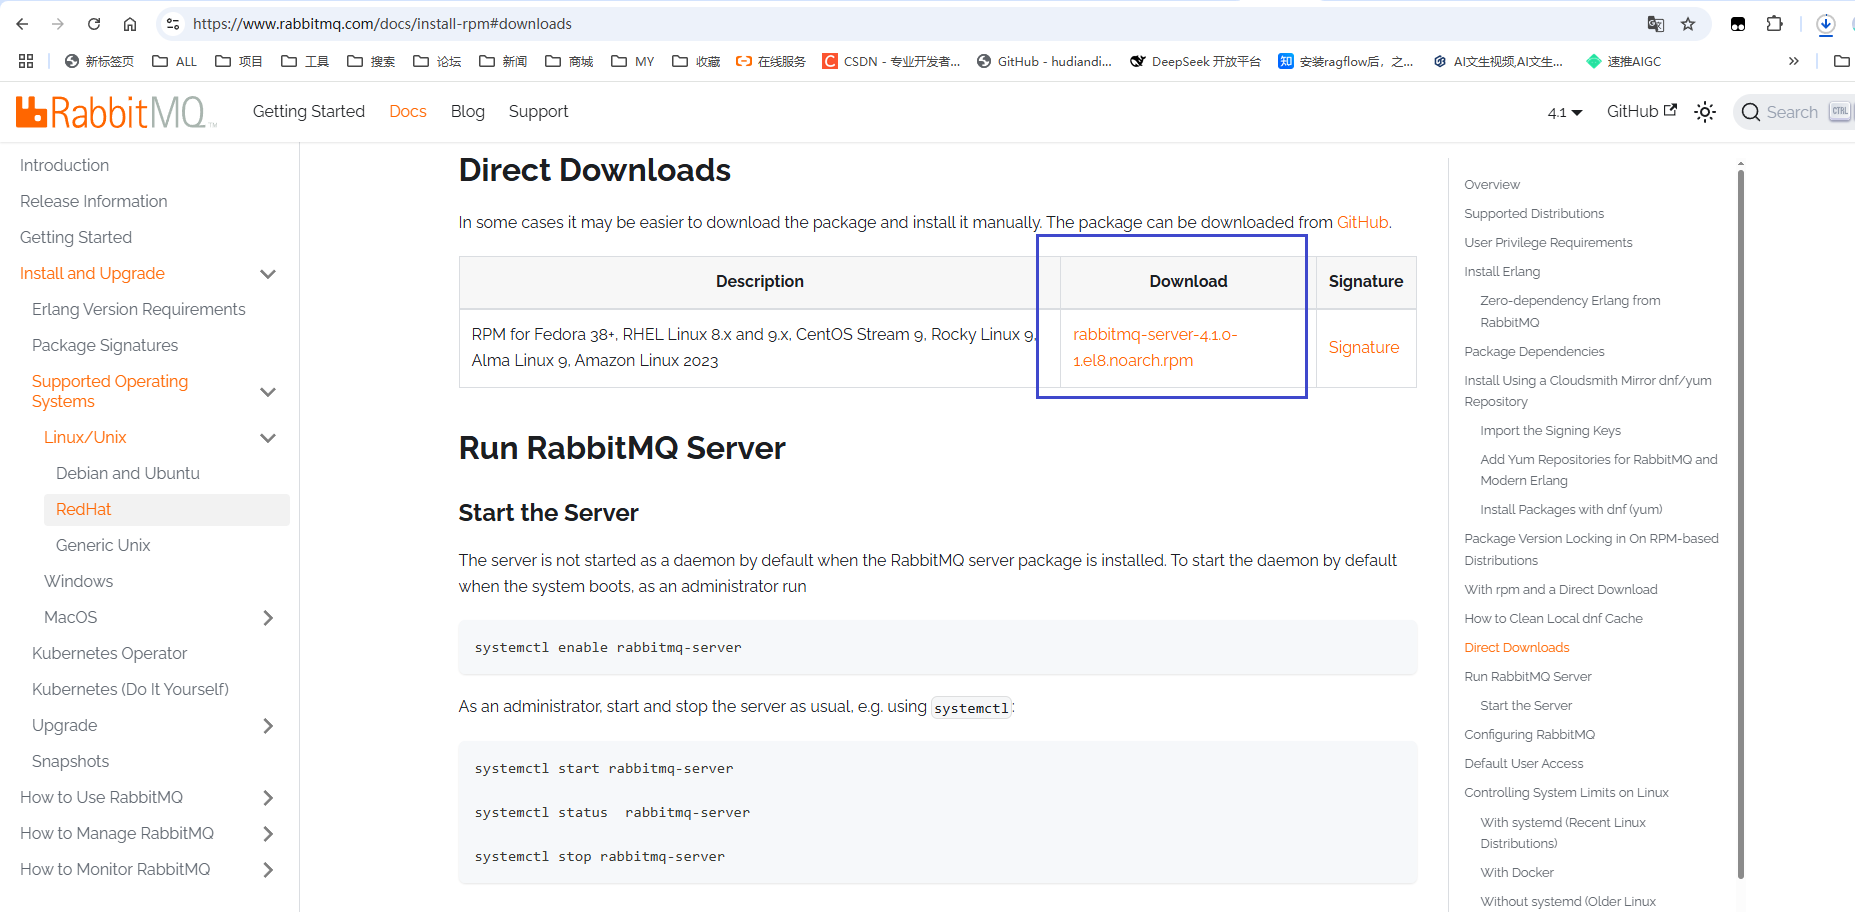
Task: Jump to Default User Access section
Action: click(x=1524, y=764)
